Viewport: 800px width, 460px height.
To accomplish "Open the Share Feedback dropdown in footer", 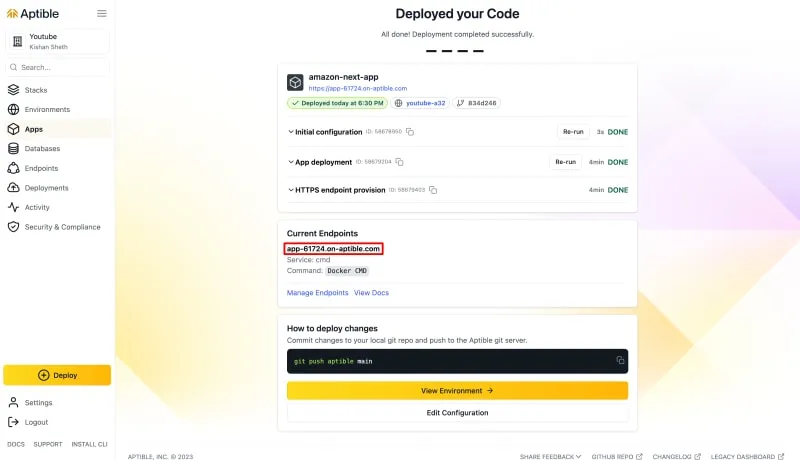I will pyautogui.click(x=550, y=456).
